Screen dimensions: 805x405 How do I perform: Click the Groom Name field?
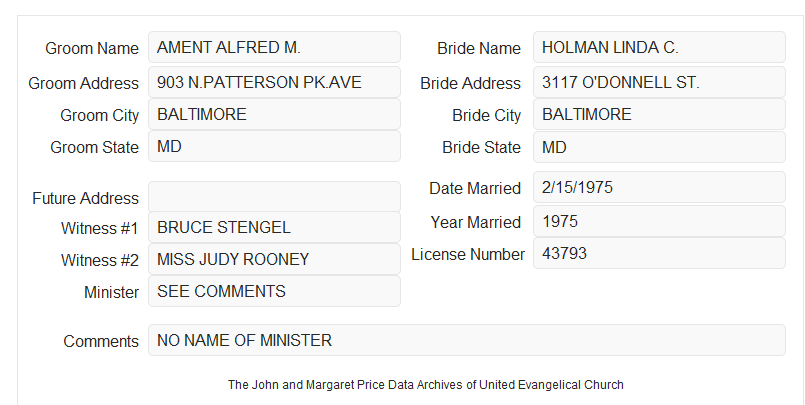[274, 47]
